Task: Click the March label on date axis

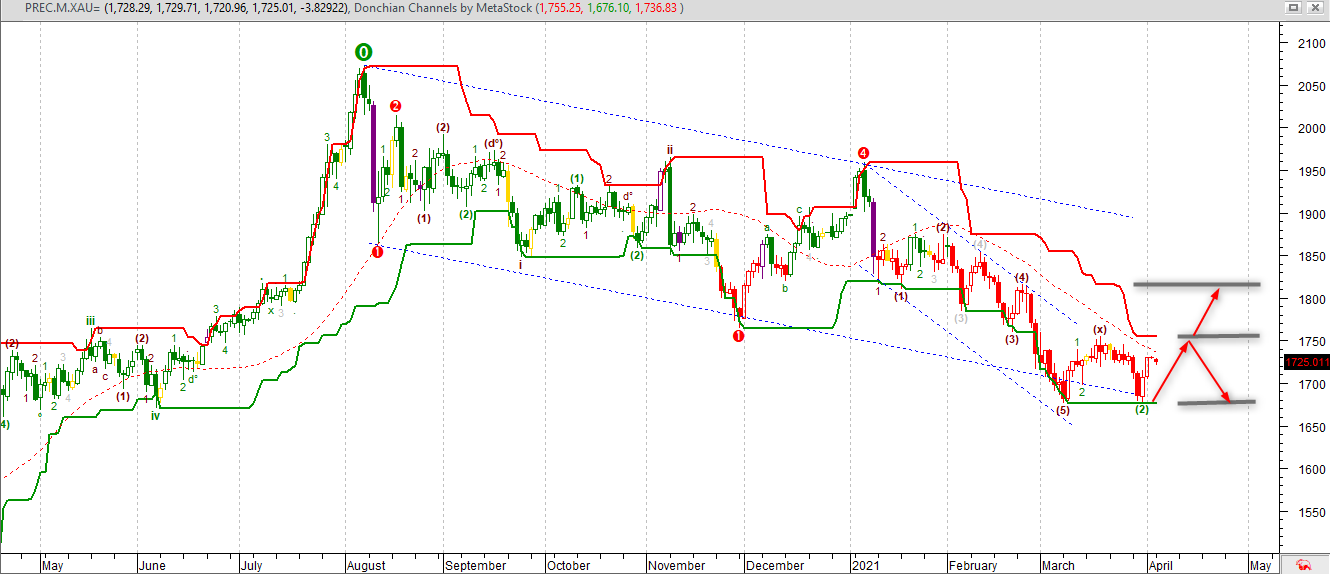Action: coord(1058,566)
